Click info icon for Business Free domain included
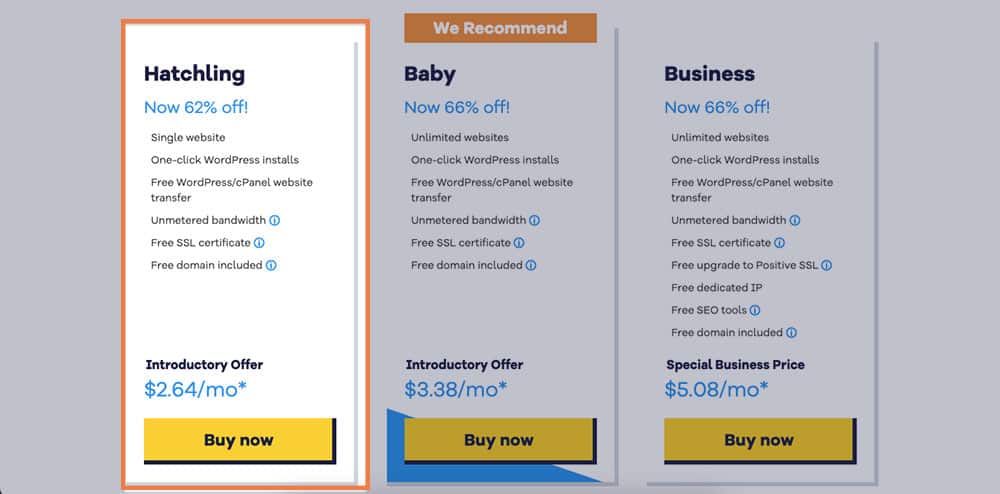The image size is (1000, 494). (x=791, y=333)
